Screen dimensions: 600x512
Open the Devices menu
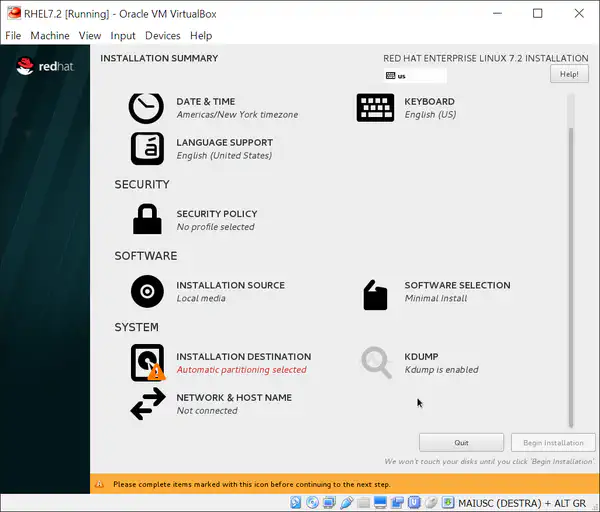coord(162,35)
